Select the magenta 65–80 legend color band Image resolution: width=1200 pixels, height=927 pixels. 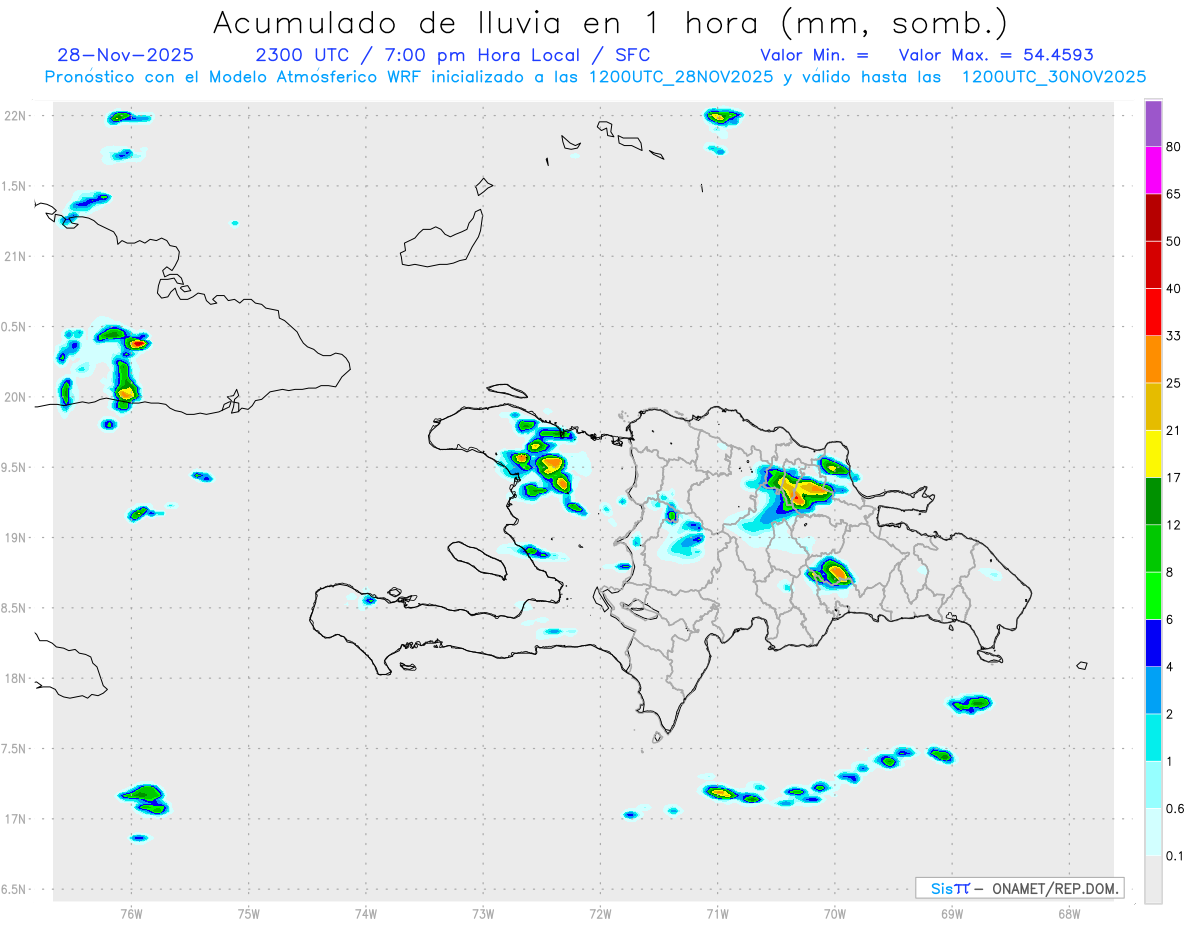coord(1153,171)
